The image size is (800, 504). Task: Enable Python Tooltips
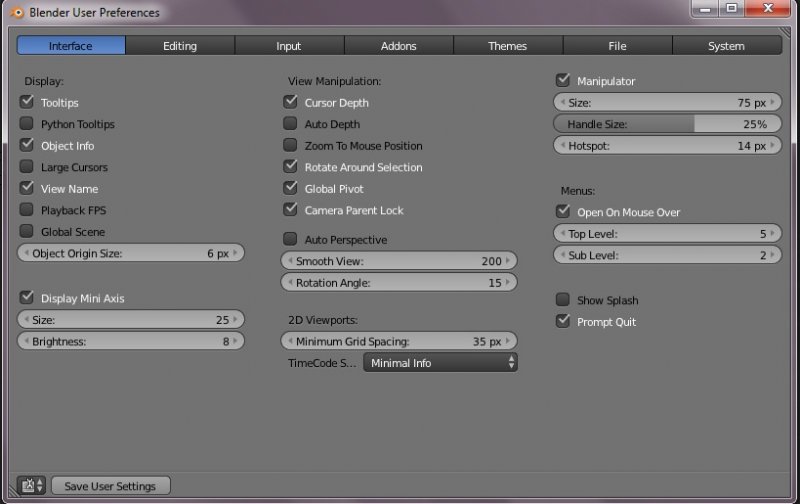coord(27,123)
